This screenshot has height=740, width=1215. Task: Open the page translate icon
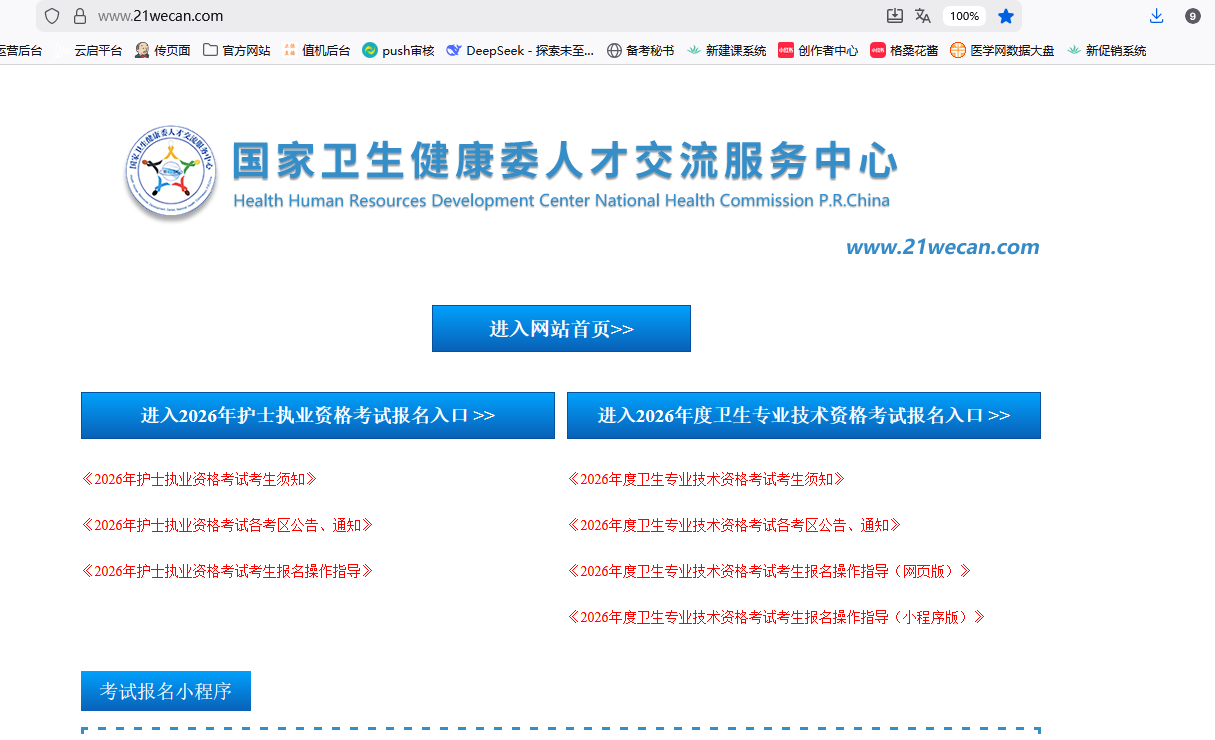922,15
